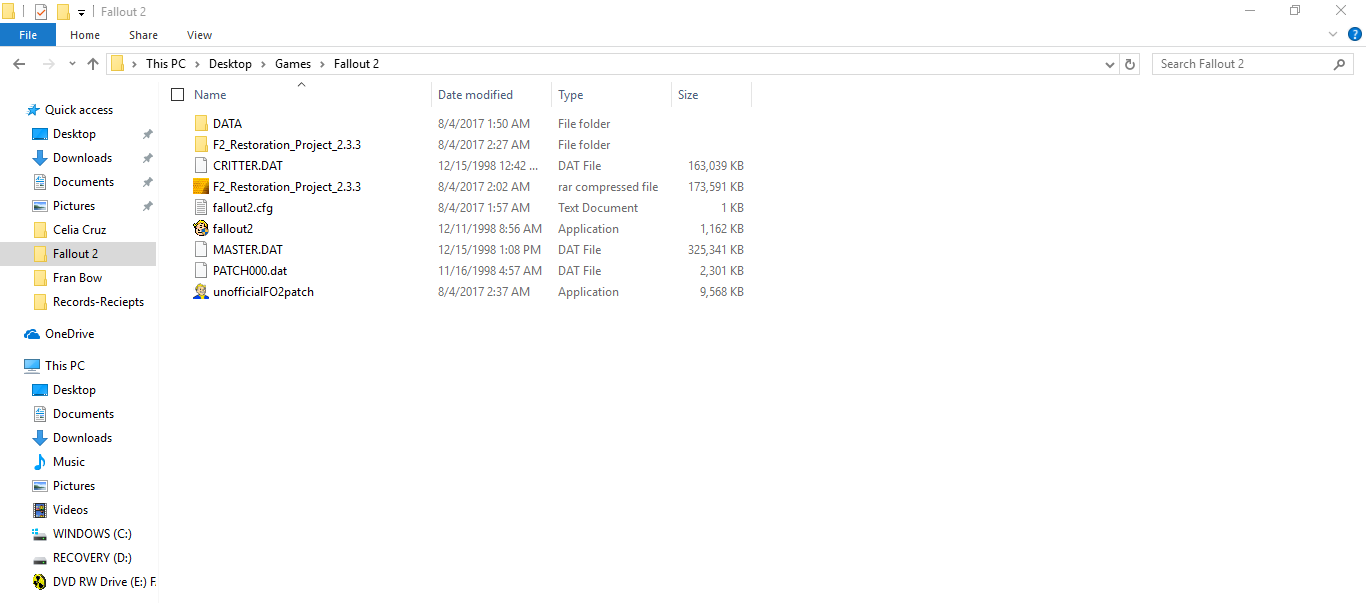Expand the breadcrumb chevron after Games

322,64
